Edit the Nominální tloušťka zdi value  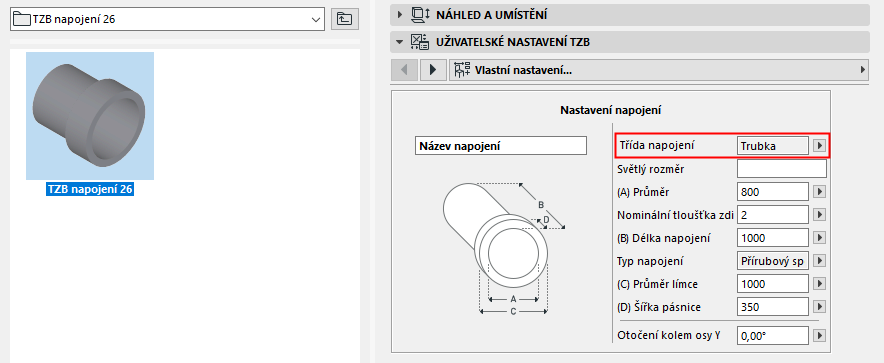pyautogui.click(x=772, y=215)
